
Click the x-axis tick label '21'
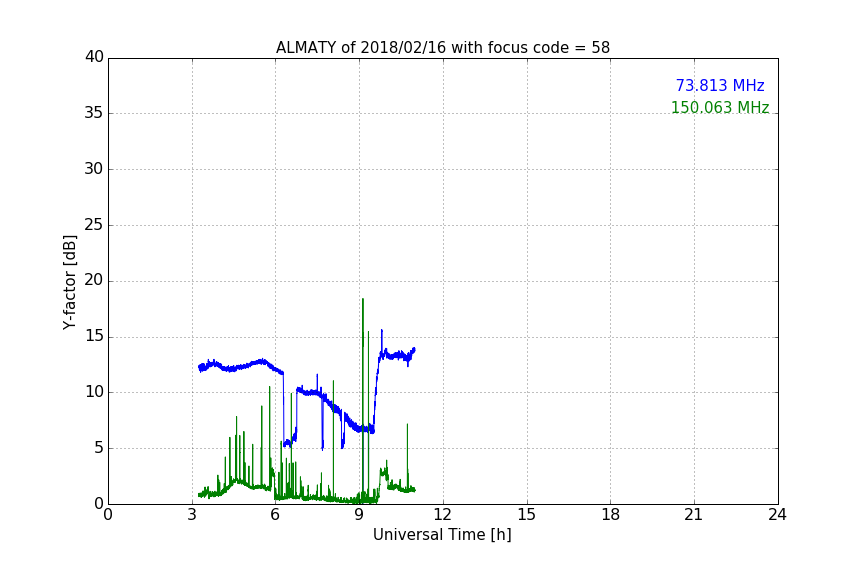coord(694,515)
